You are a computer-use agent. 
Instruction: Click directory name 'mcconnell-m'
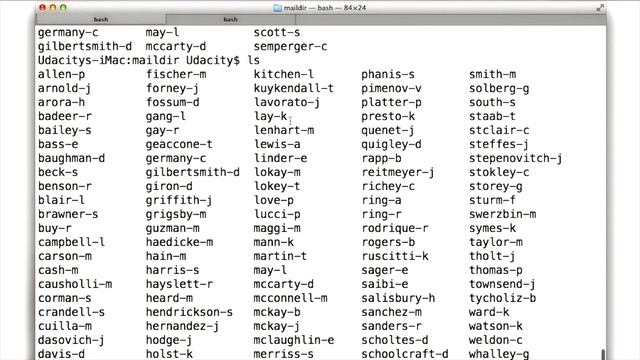point(290,298)
